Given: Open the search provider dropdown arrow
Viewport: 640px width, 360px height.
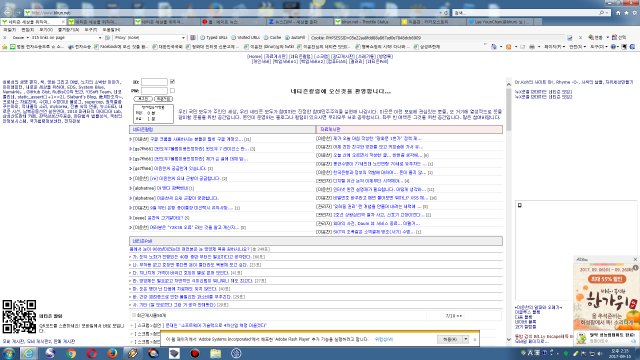Looking at the screenshot, I should pos(607,13).
